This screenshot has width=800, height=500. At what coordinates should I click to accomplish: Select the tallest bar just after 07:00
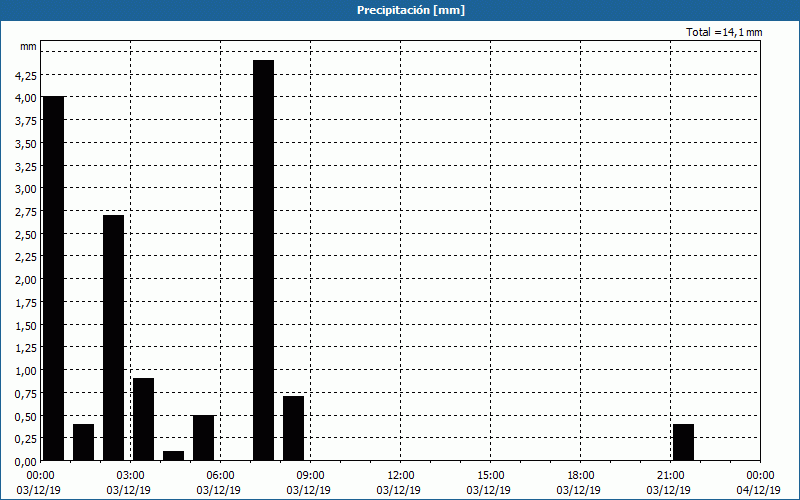point(264,260)
